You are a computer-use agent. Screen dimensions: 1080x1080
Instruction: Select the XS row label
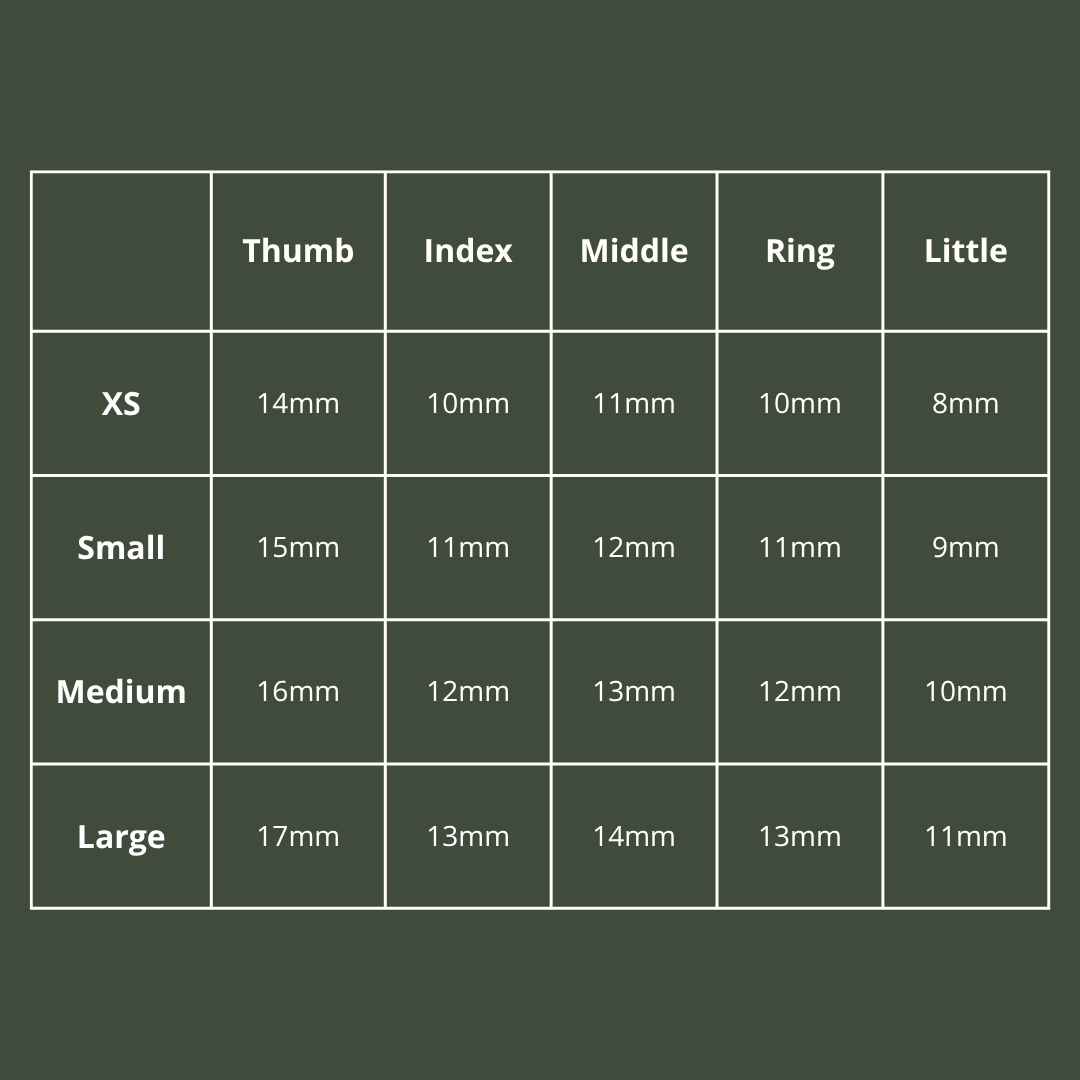click(x=121, y=403)
